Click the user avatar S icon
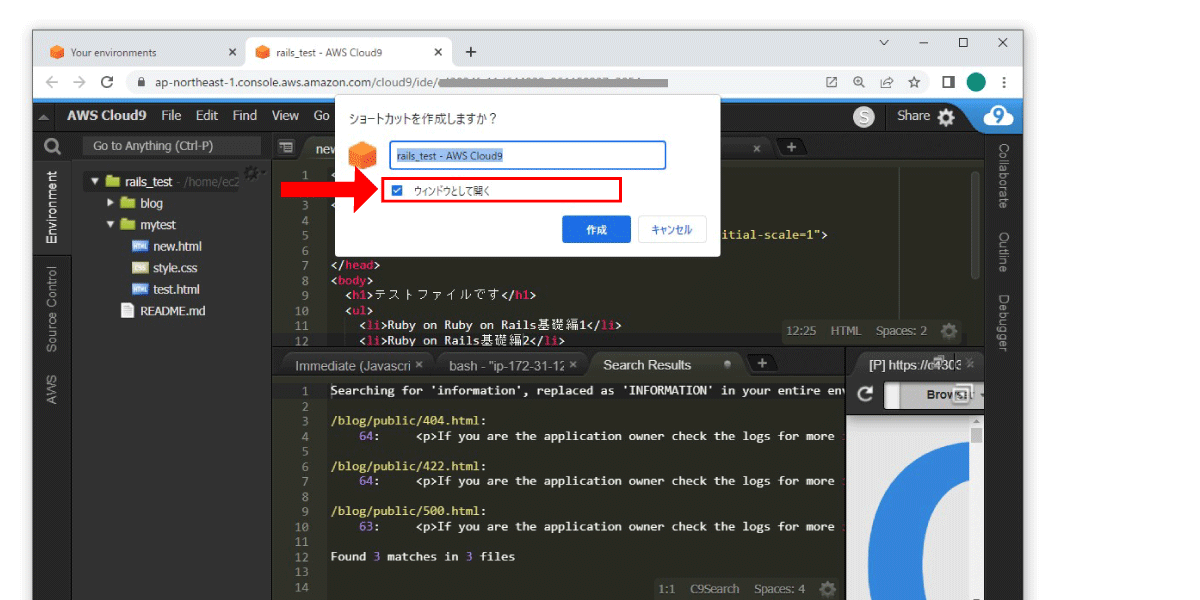The height and width of the screenshot is (600, 1200). point(864,117)
